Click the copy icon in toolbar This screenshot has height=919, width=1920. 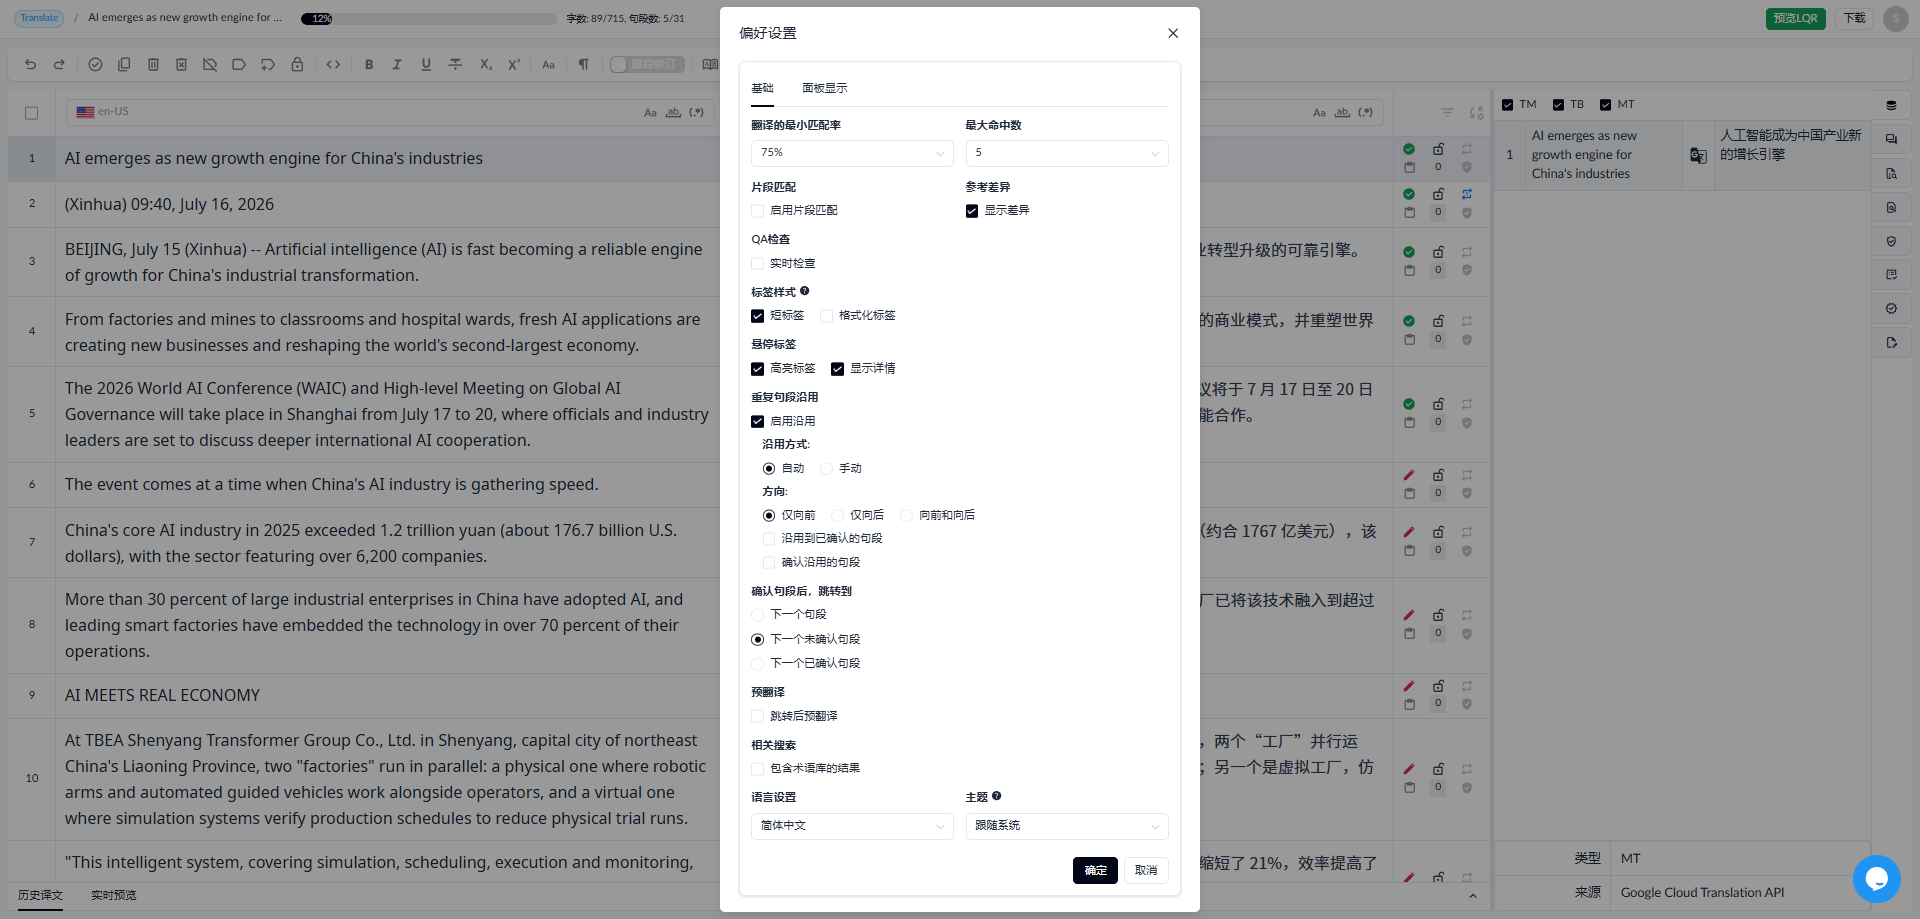pyautogui.click(x=124, y=64)
